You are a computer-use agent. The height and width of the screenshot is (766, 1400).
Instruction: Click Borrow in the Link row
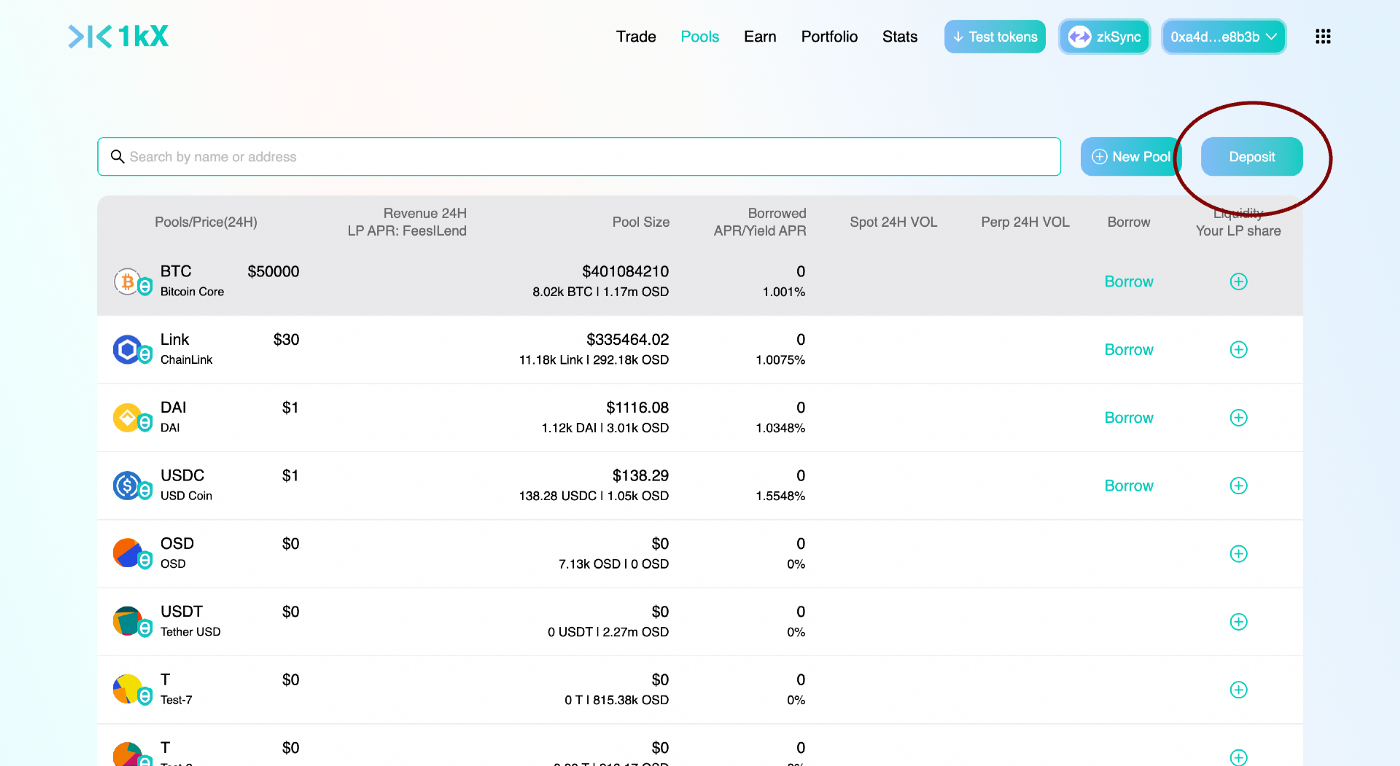point(1129,350)
